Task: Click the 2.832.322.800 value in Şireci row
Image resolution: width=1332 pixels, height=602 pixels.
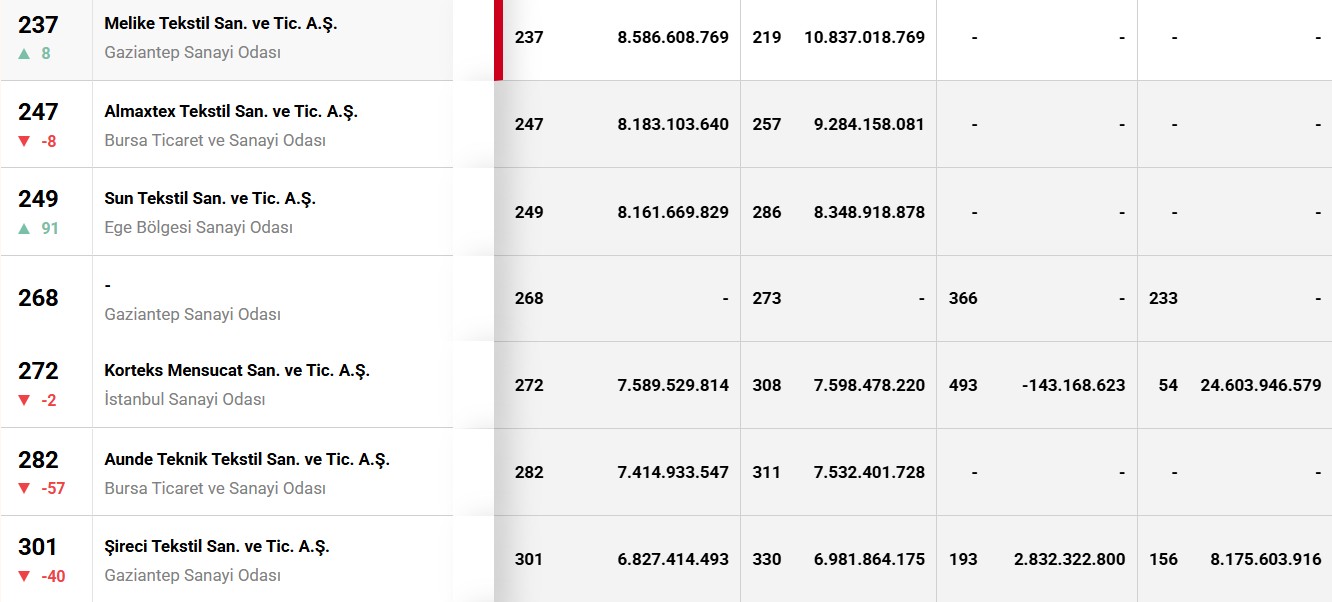Action: (1069, 559)
